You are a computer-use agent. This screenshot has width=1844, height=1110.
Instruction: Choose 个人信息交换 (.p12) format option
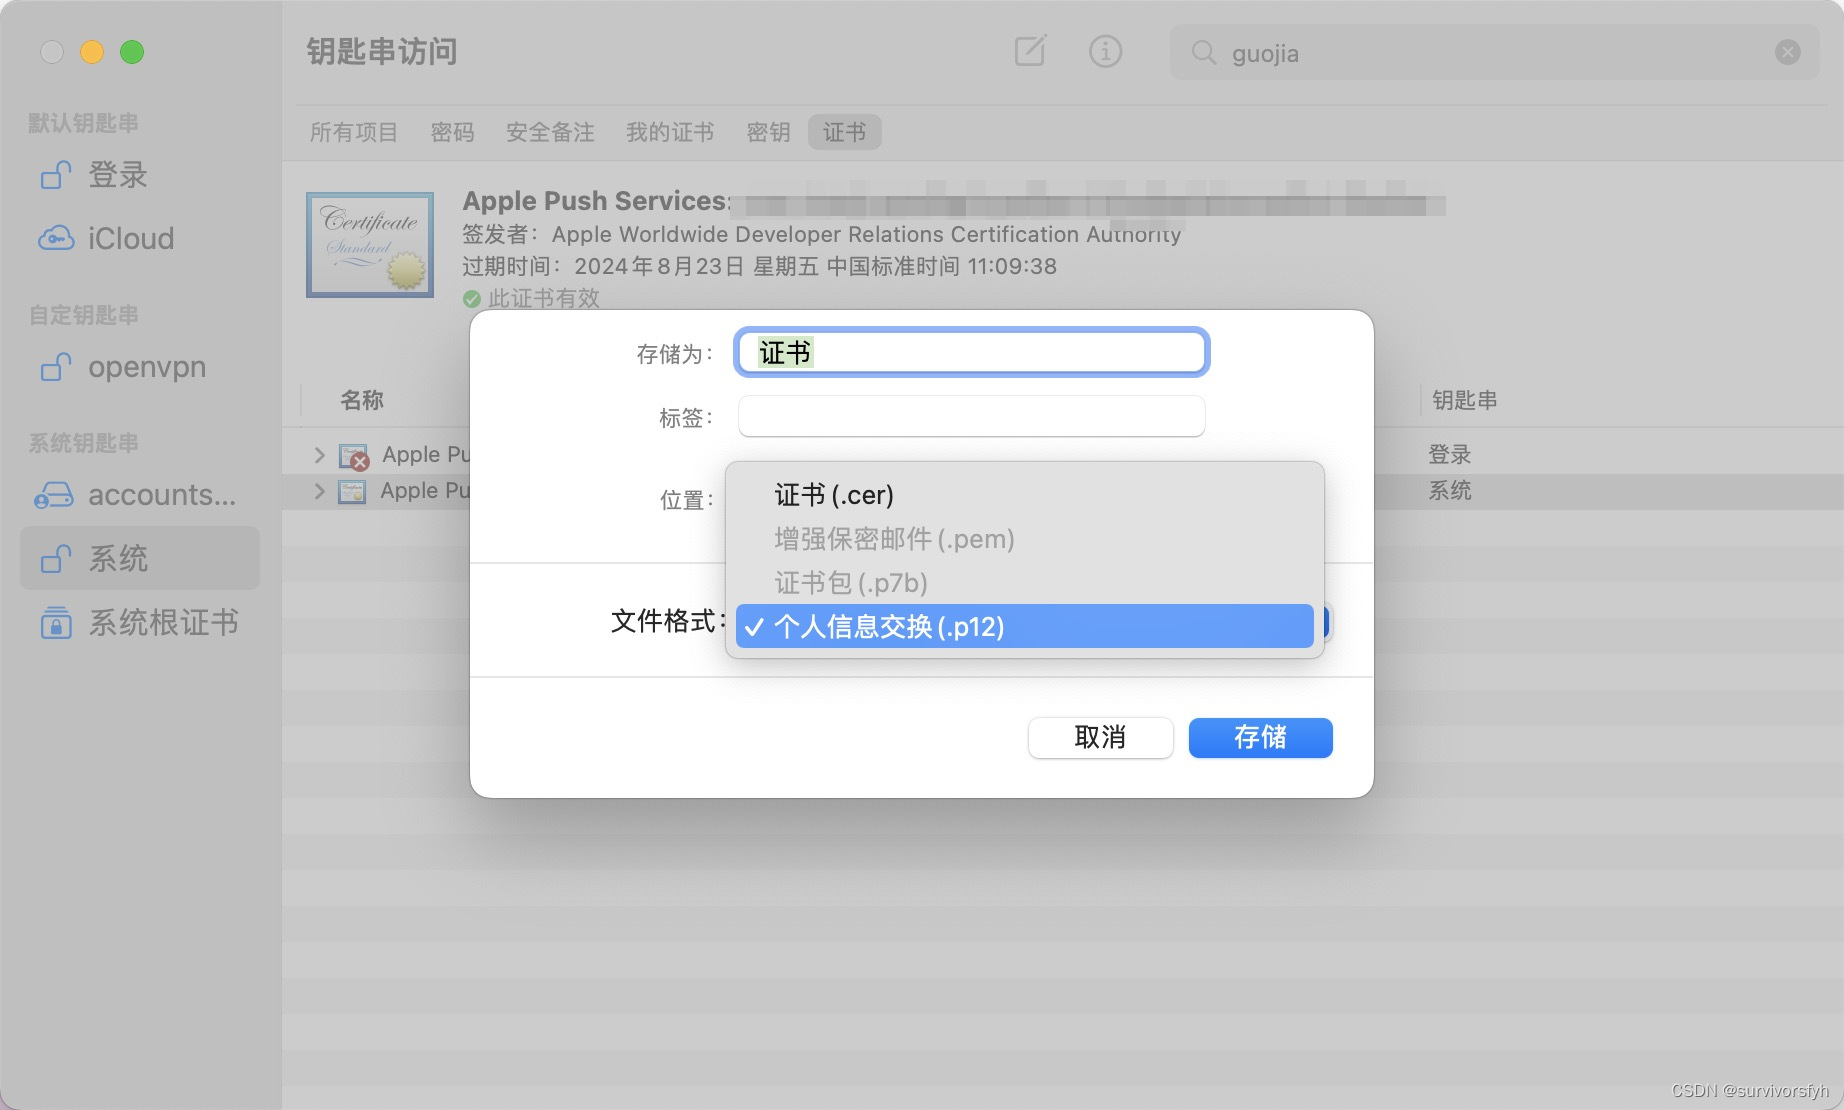pos(1024,626)
